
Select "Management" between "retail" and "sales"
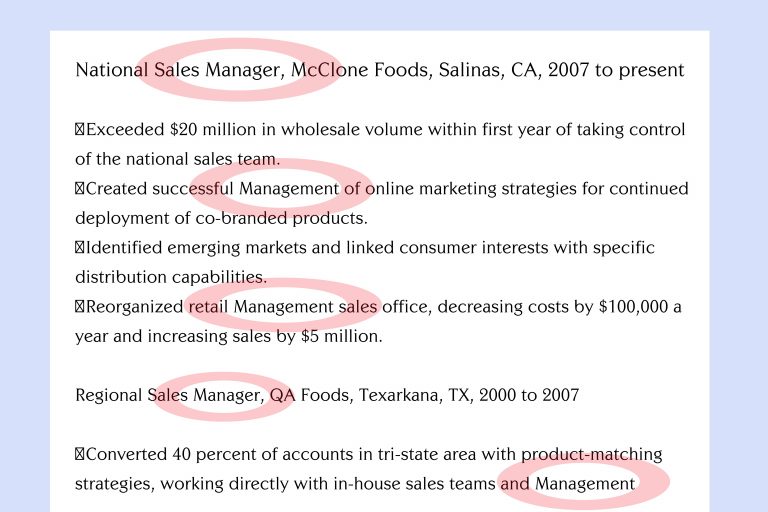click(285, 306)
